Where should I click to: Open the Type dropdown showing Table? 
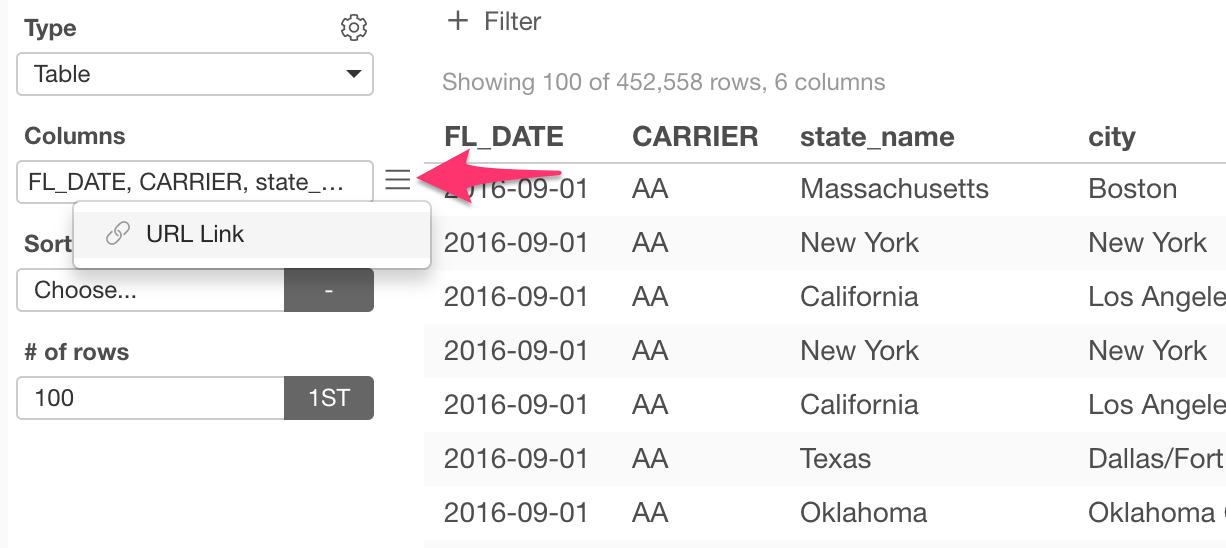tap(195, 74)
